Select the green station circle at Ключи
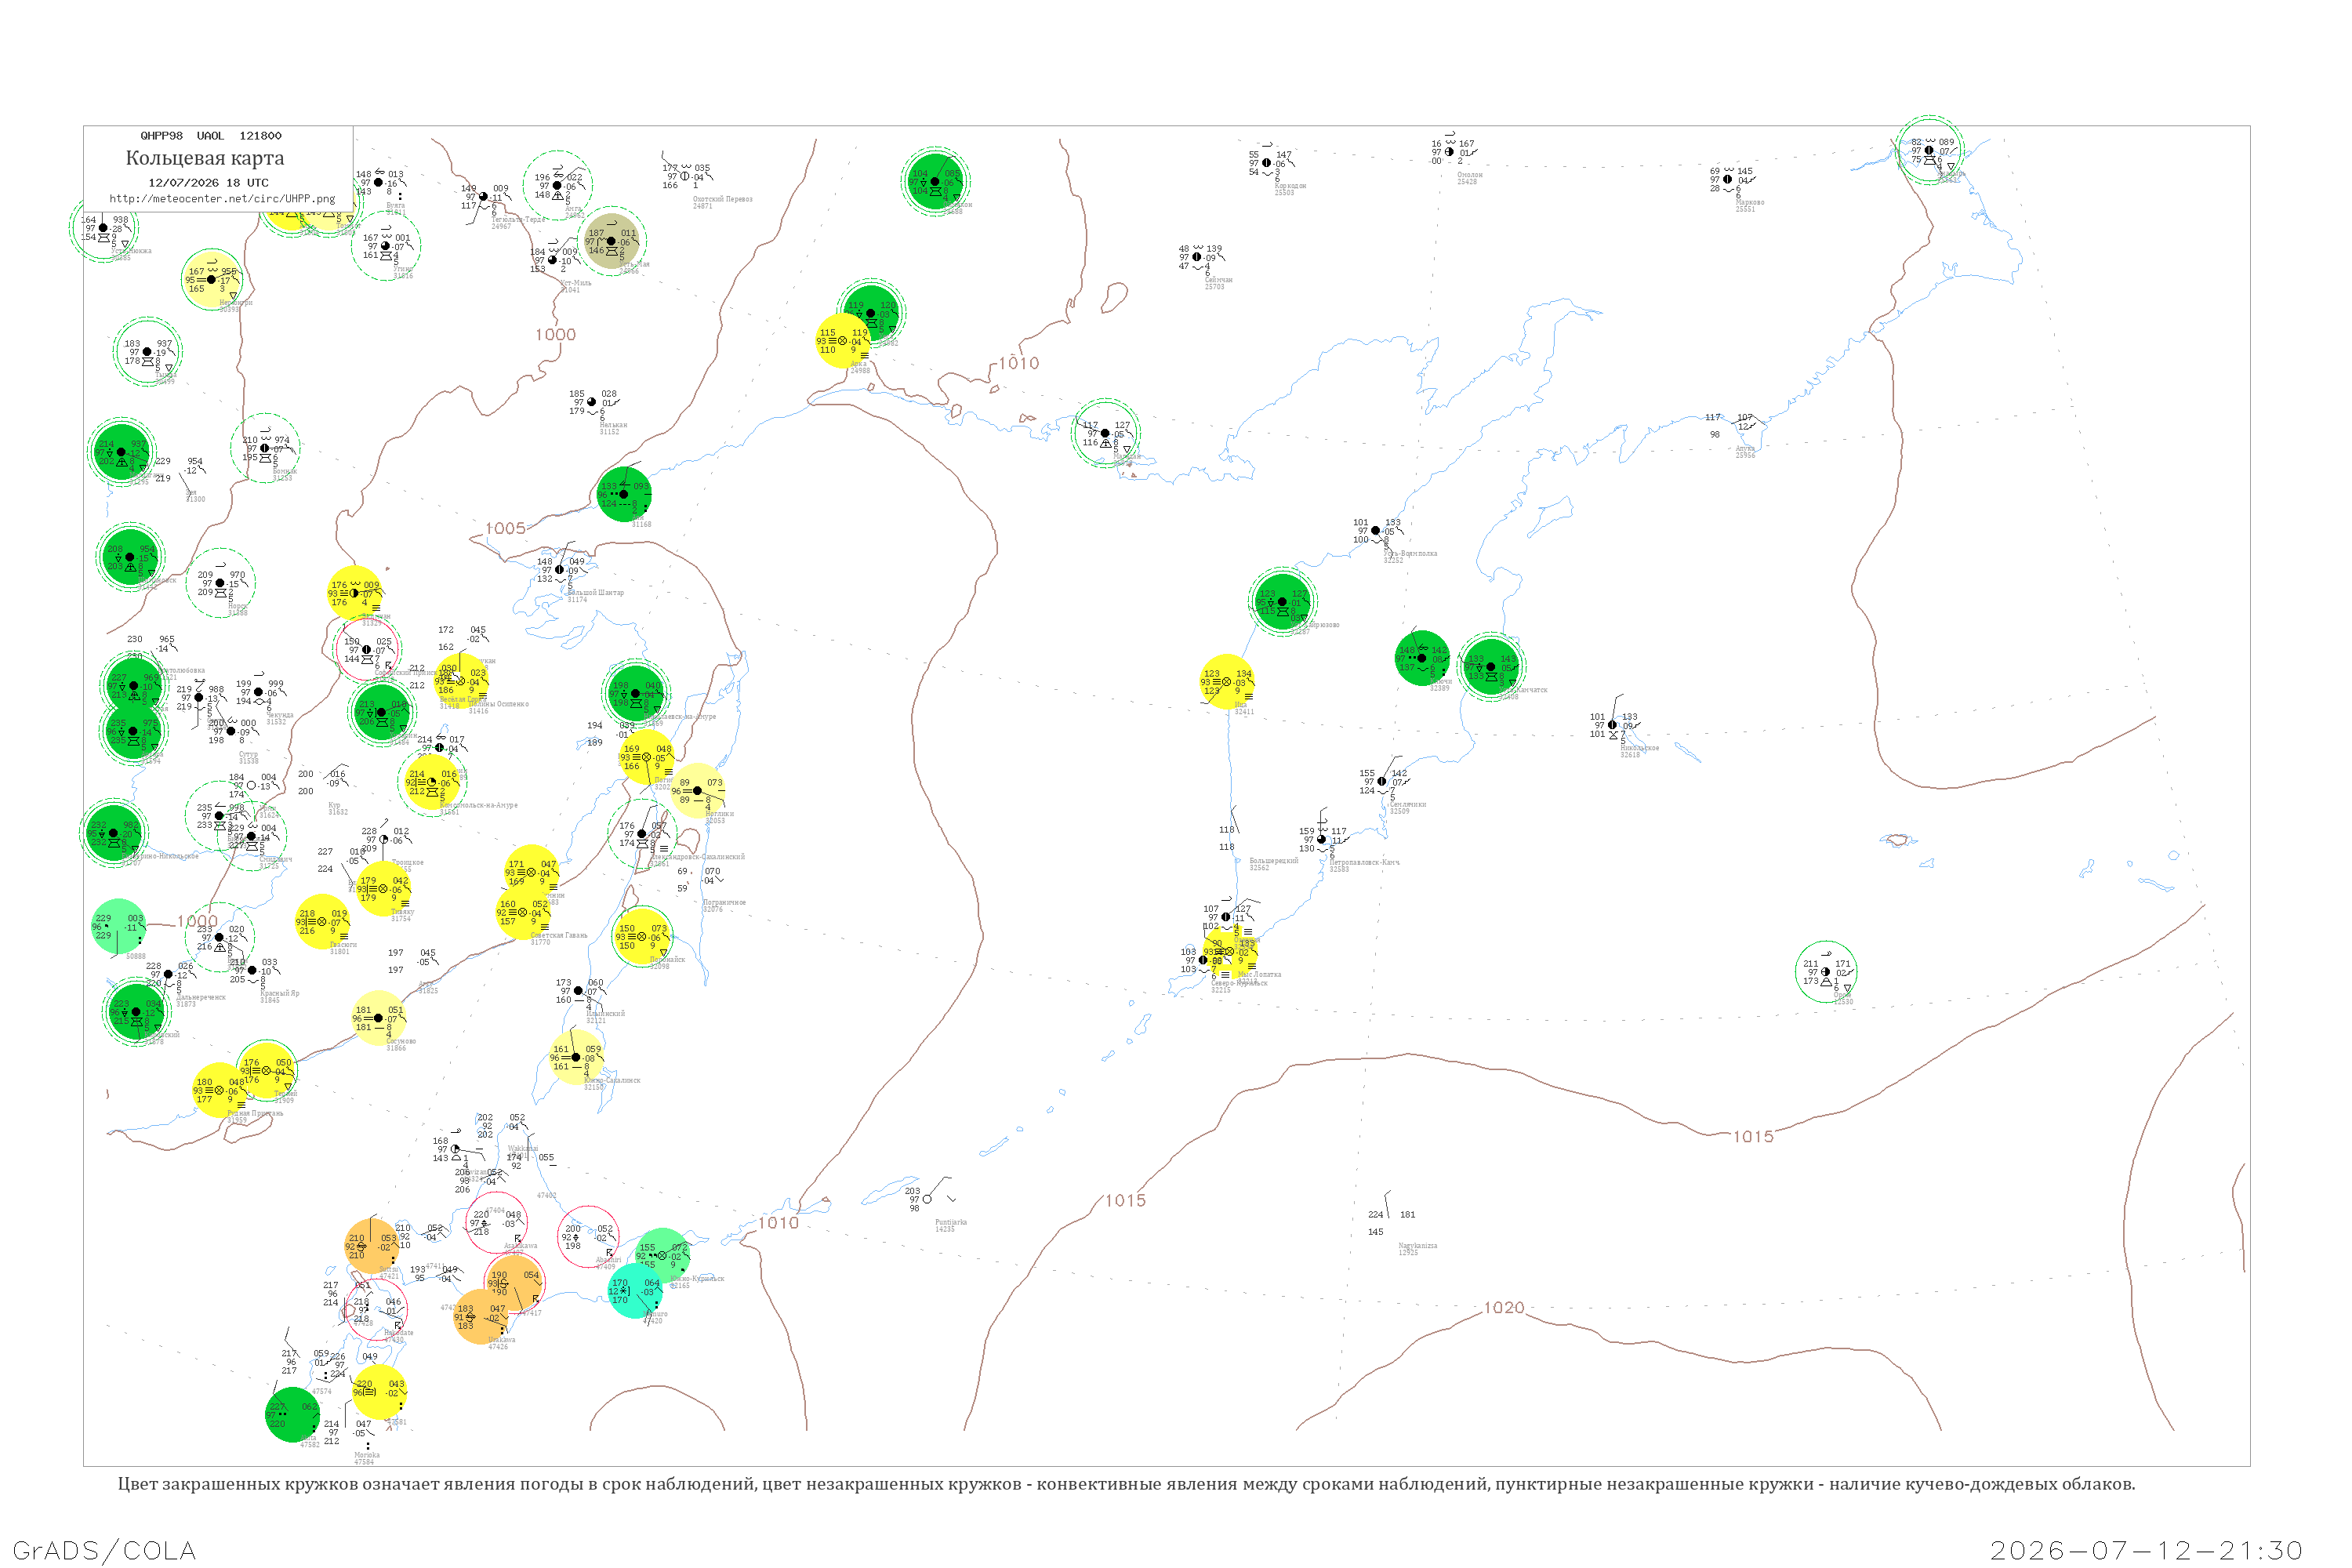Viewport: 2352px width, 1568px height. 1422,658
